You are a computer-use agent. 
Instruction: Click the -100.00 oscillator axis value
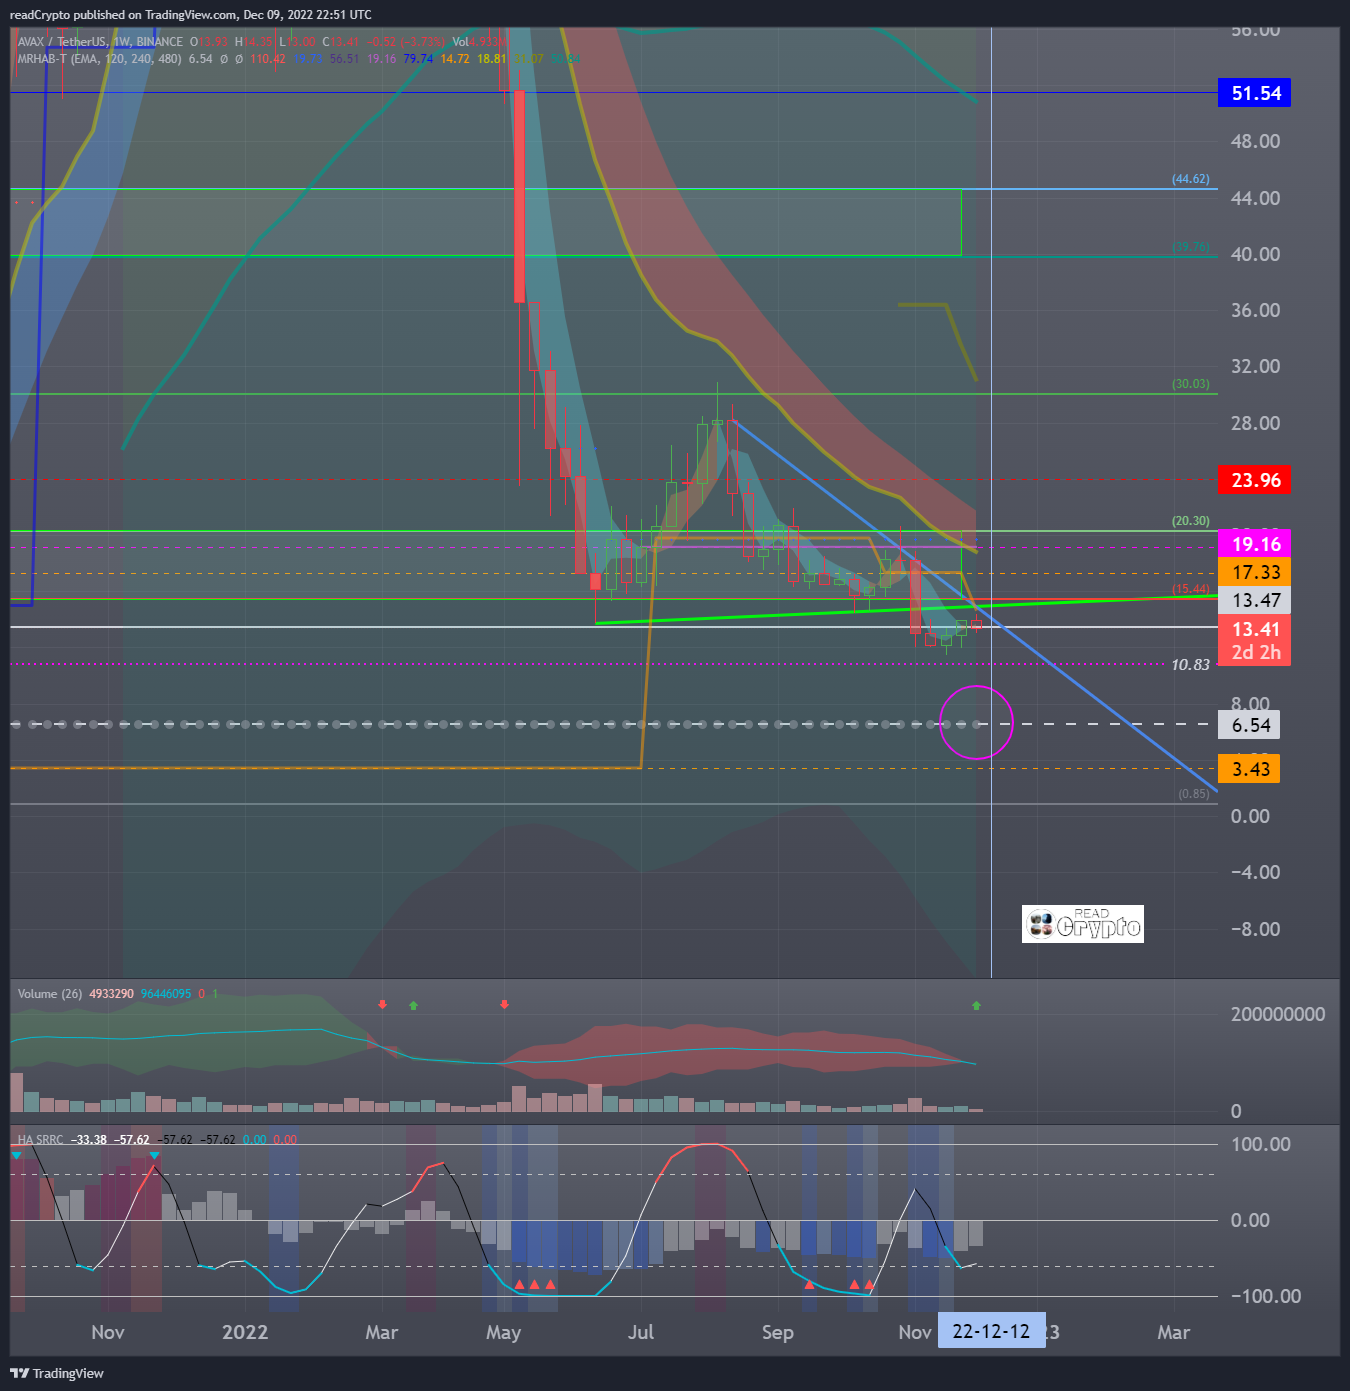[x=1265, y=1296]
